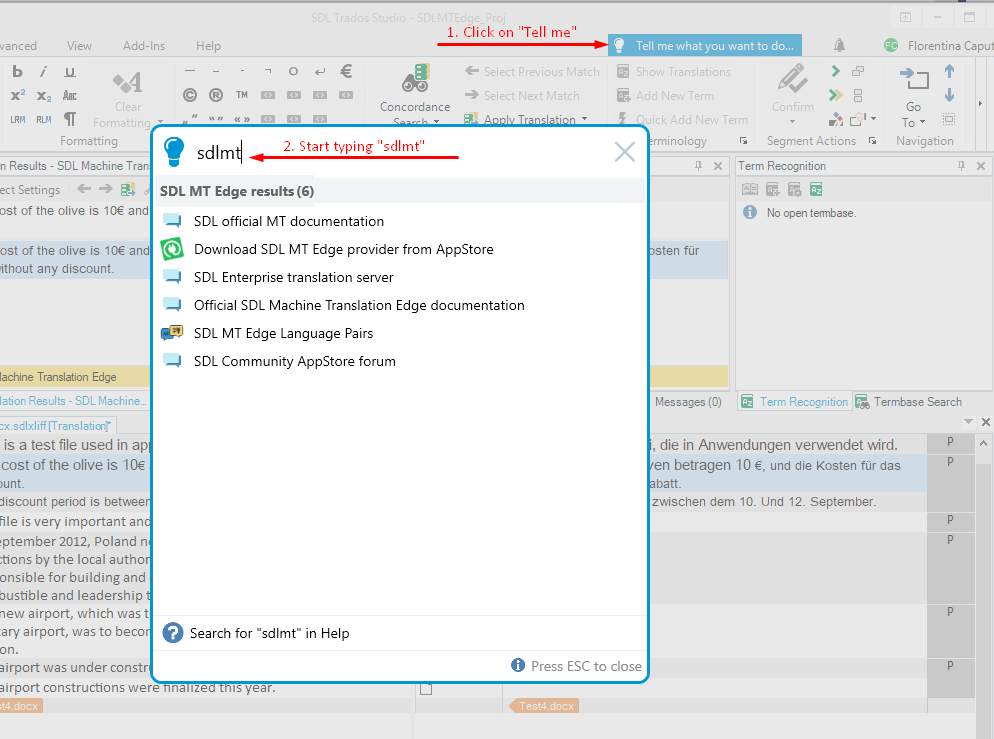994x739 pixels.
Task: Click first Term Recognition toolbar icon
Action: tap(750, 189)
